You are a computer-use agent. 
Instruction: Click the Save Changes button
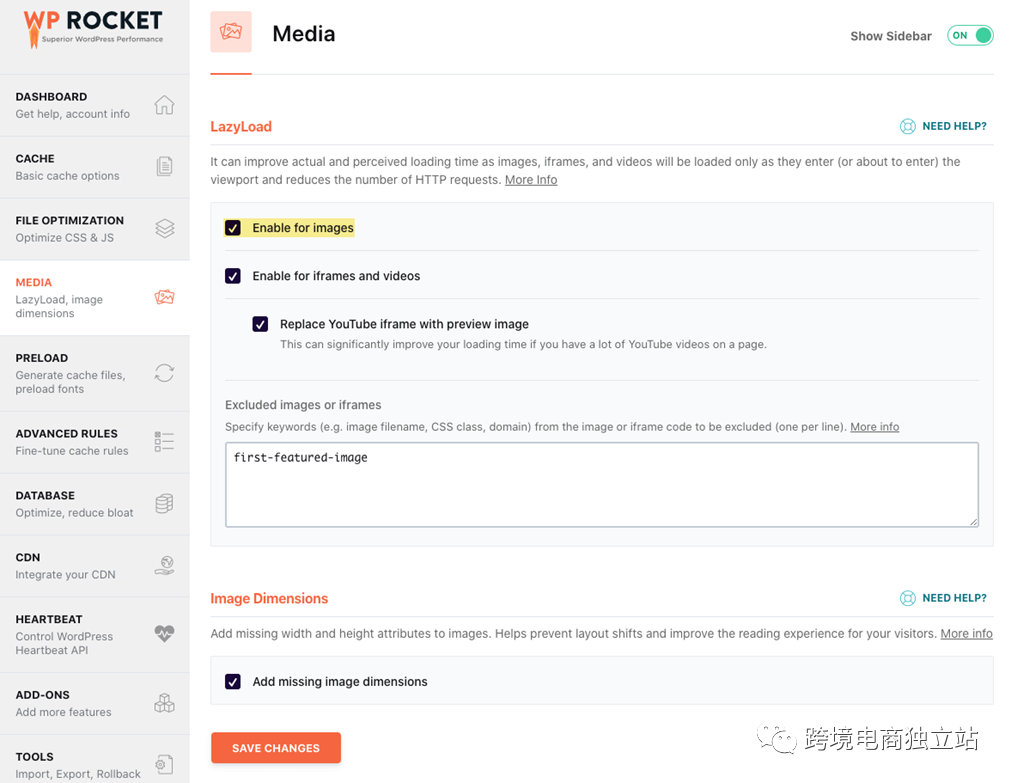pyautogui.click(x=276, y=748)
